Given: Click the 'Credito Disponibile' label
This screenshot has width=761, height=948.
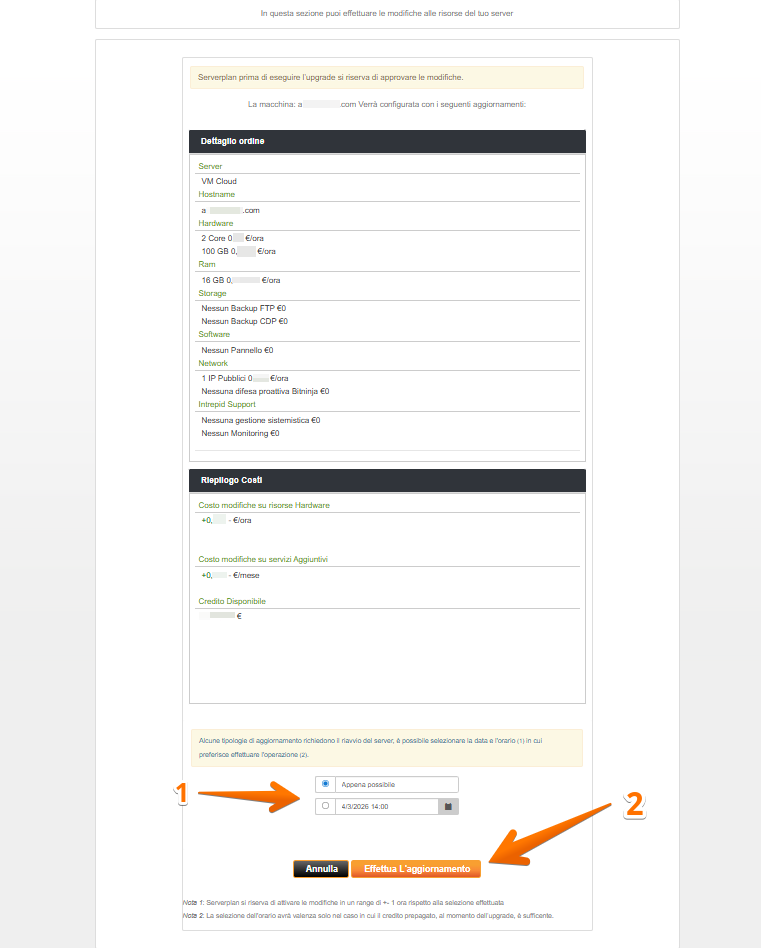Looking at the screenshot, I should [x=232, y=601].
